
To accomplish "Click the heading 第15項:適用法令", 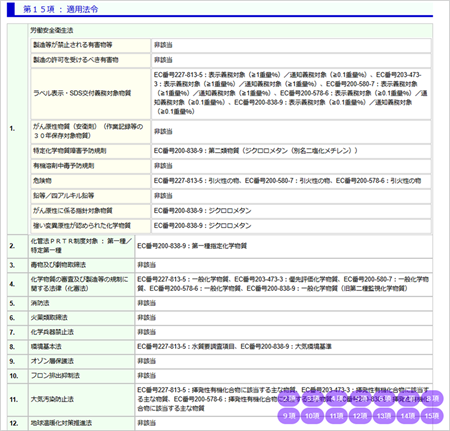I will tap(60, 9).
